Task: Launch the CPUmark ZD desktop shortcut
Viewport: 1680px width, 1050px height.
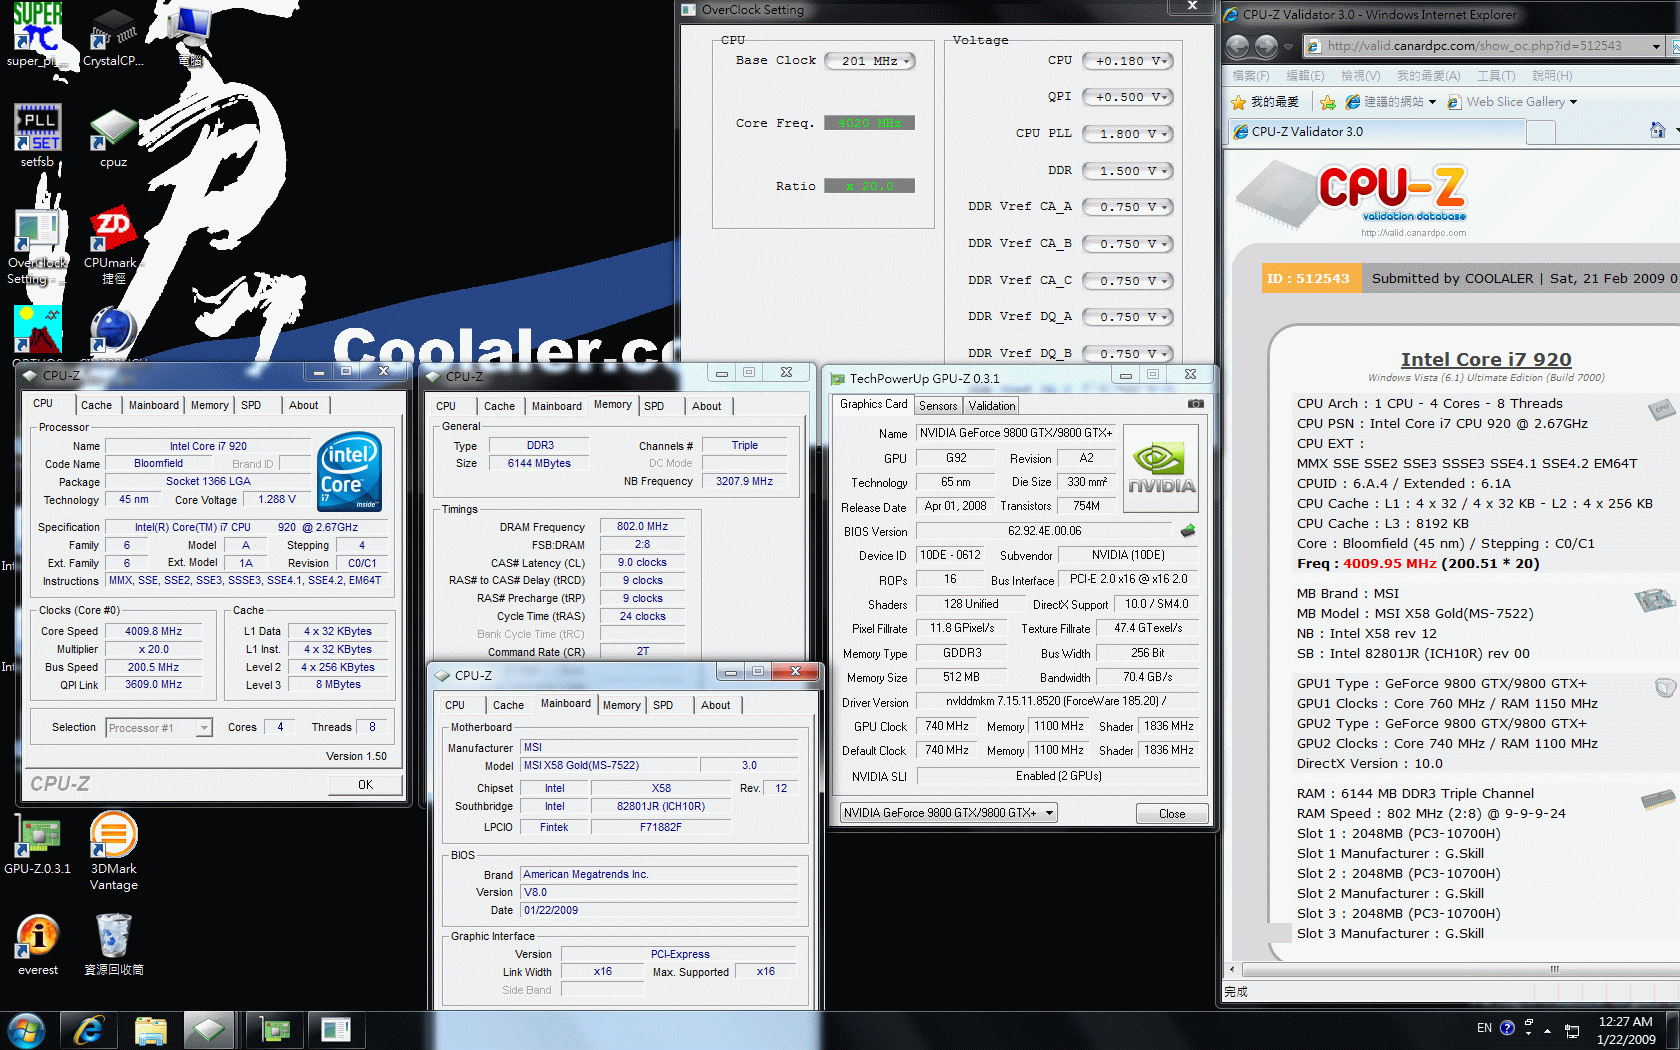Action: [x=113, y=246]
